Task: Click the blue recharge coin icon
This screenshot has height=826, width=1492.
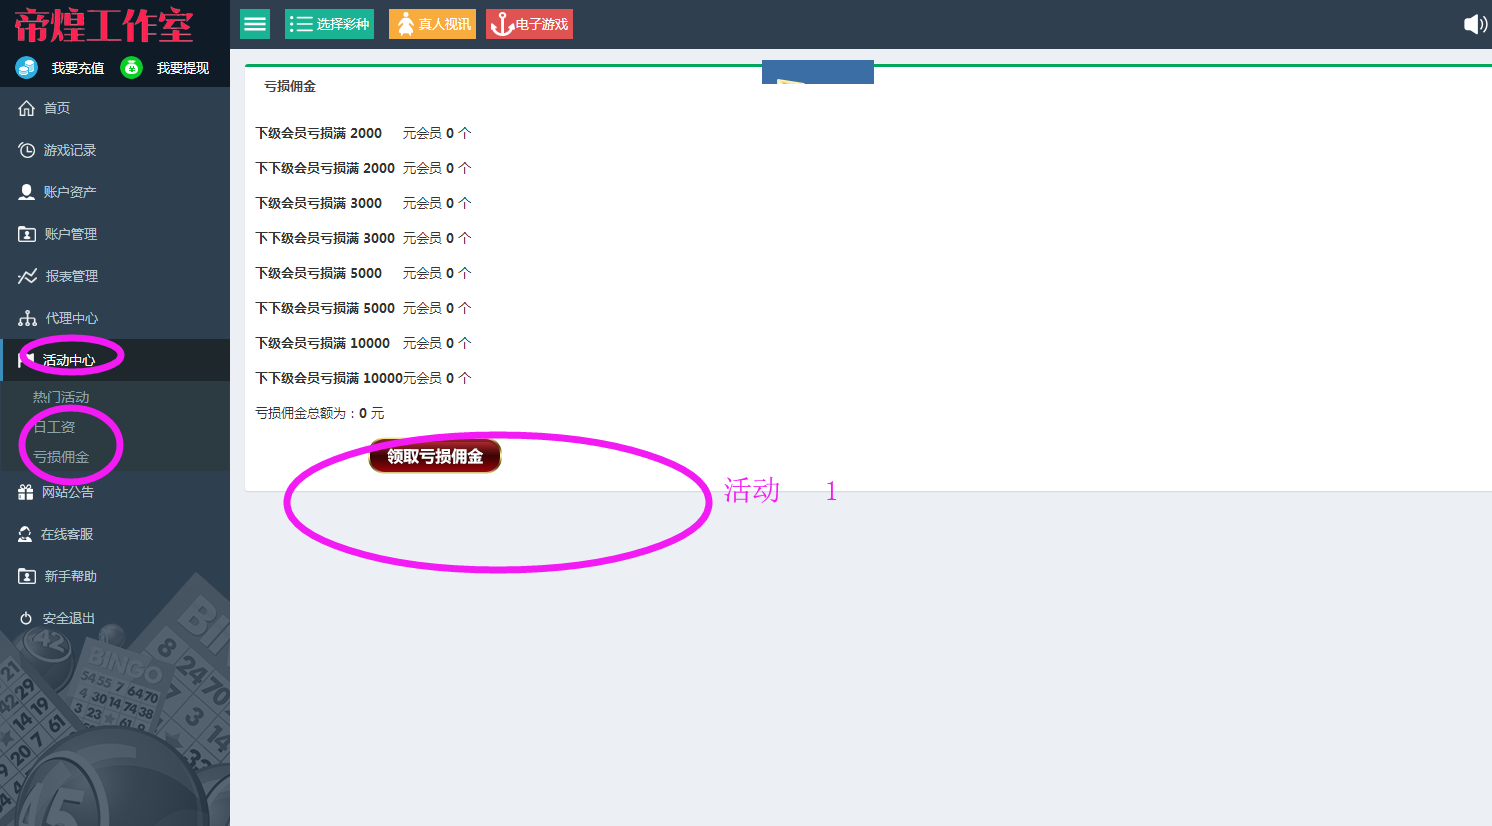Action: [27, 67]
